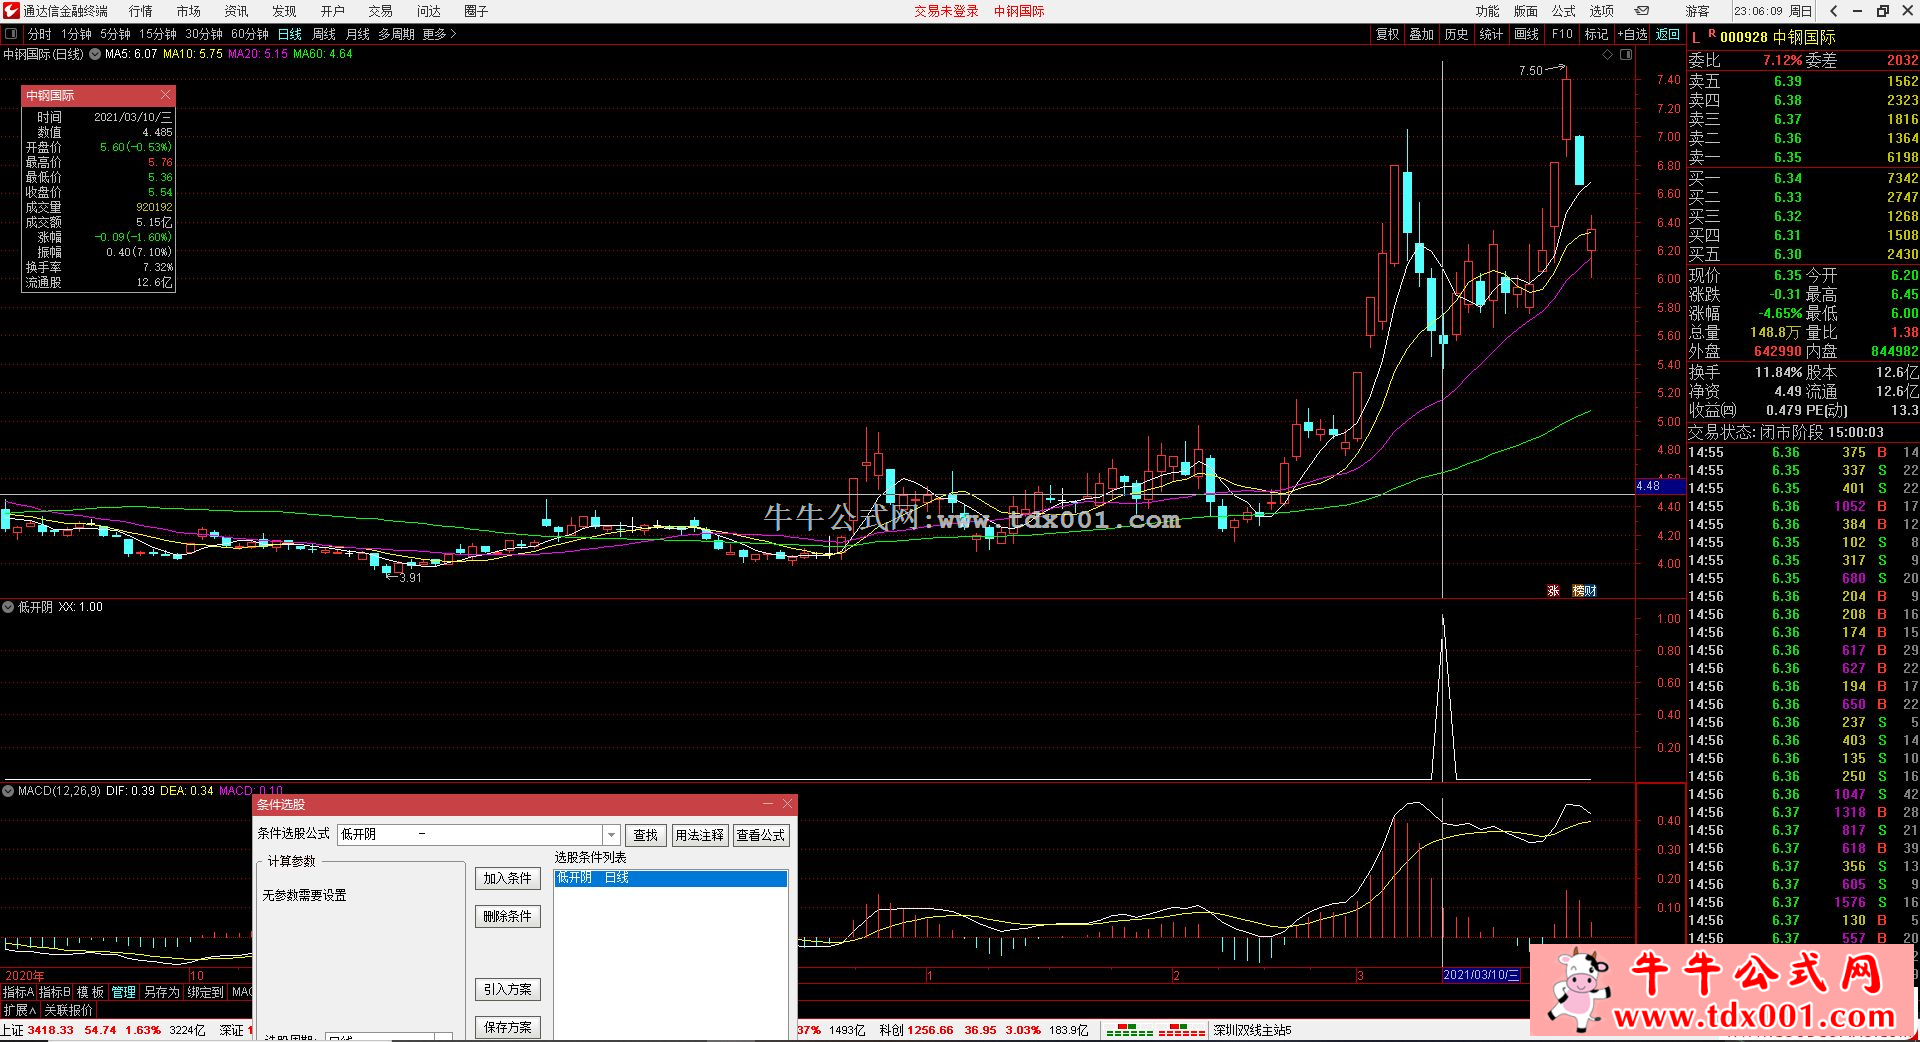Switch to 5分钟 chart period
The image size is (1920, 1042).
click(x=116, y=34)
